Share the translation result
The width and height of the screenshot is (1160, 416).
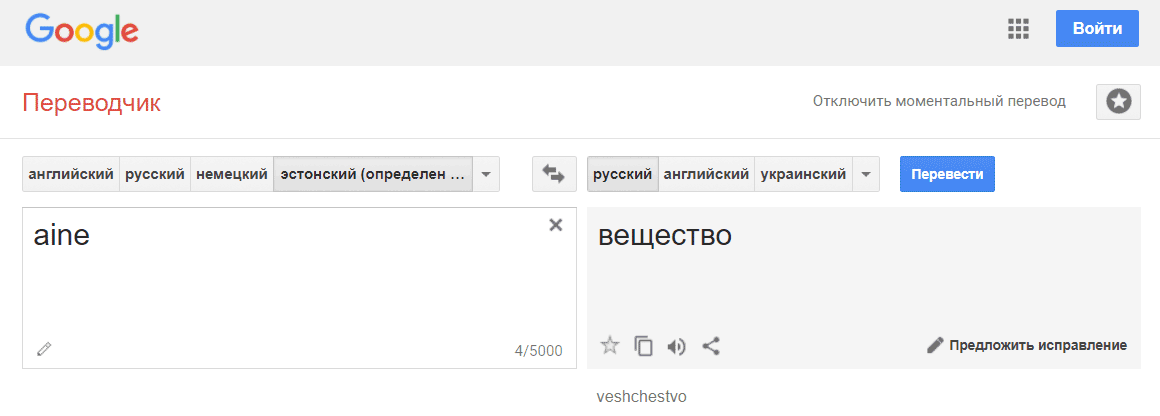click(x=711, y=346)
